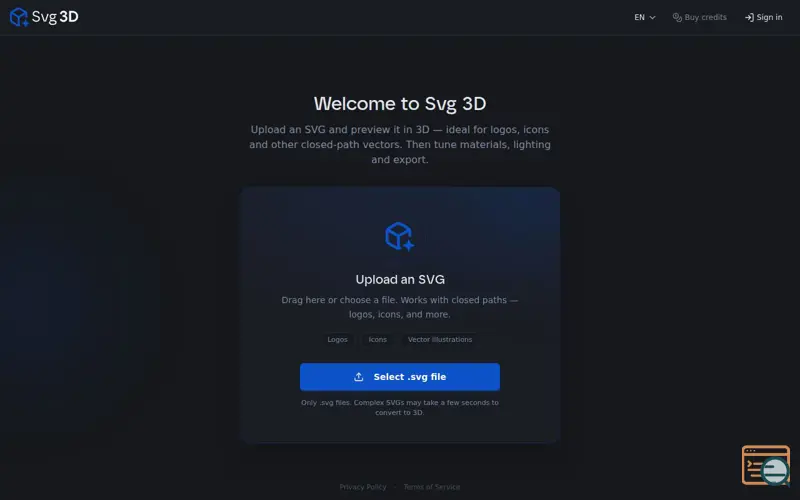
Task: Open the EN language dropdown
Action: click(644, 17)
